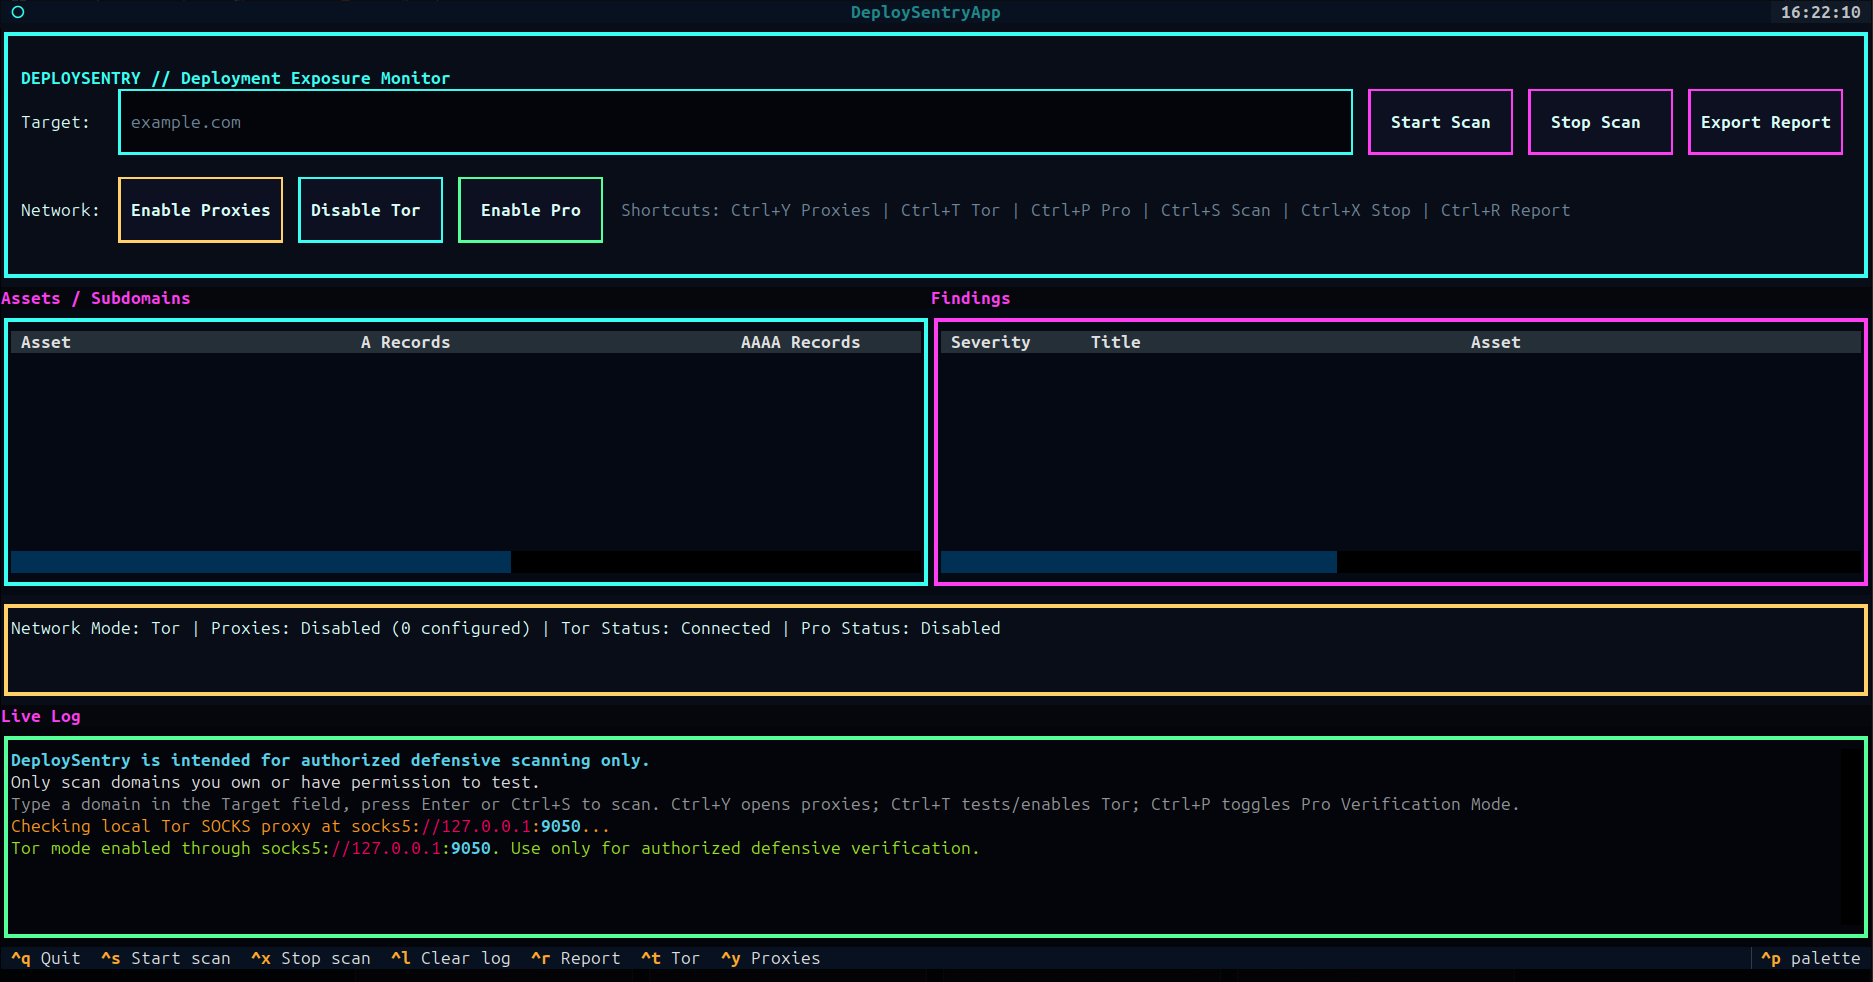Image resolution: width=1873 pixels, height=982 pixels.
Task: Click the Assets table horizontal scrollbar
Action: point(466,562)
